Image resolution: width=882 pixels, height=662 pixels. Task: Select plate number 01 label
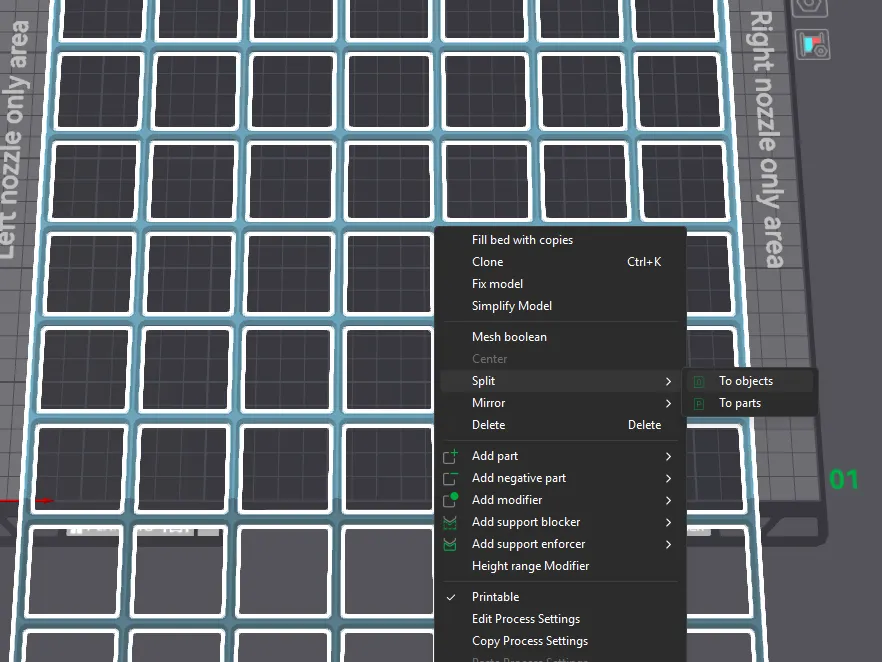[844, 480]
